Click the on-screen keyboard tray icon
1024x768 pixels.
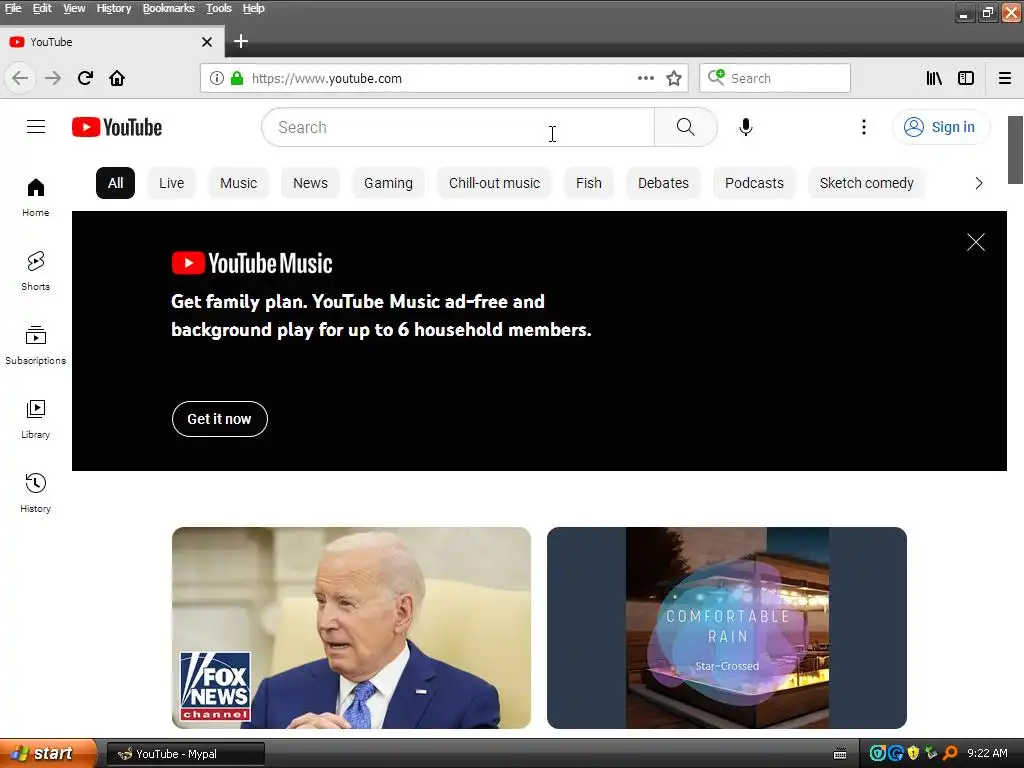(x=840, y=754)
